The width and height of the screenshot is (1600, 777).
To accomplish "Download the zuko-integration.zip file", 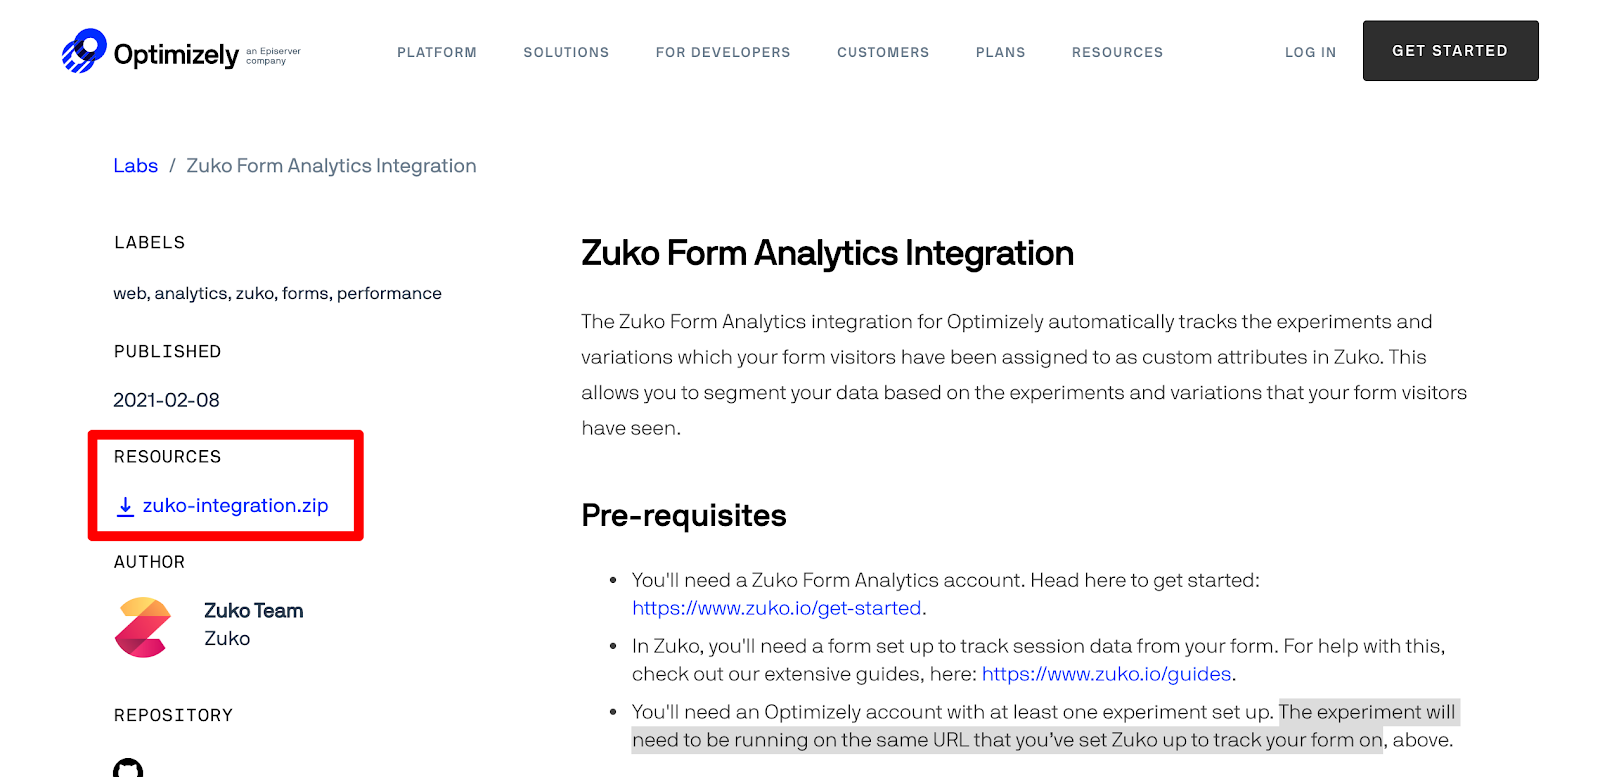I will tap(236, 506).
